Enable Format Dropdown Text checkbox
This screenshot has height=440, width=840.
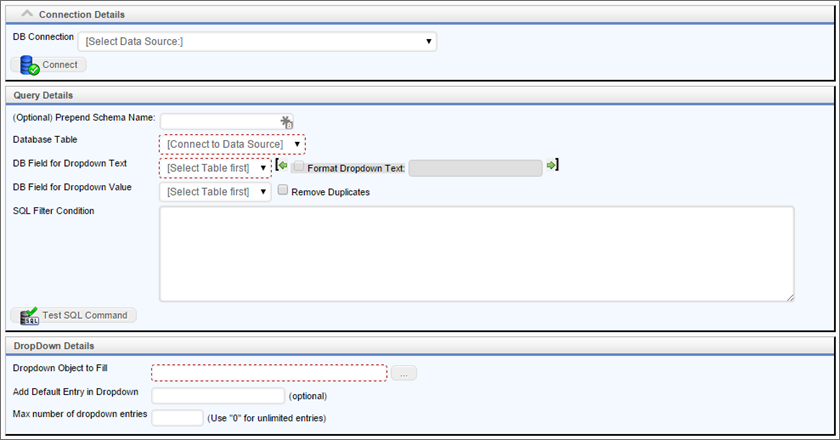299,167
